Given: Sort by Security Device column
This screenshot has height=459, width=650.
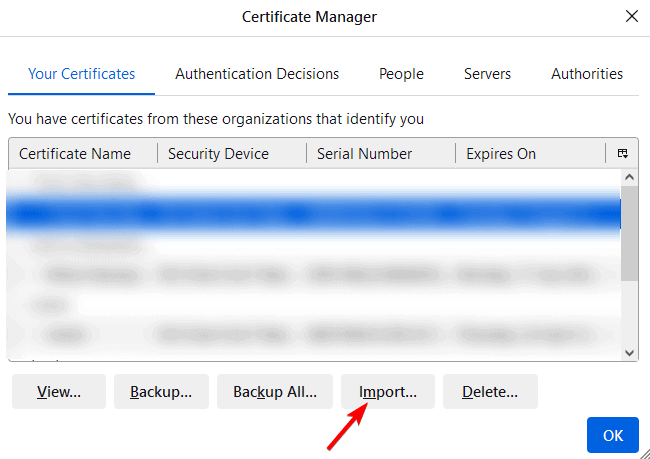Looking at the screenshot, I should click(x=218, y=154).
